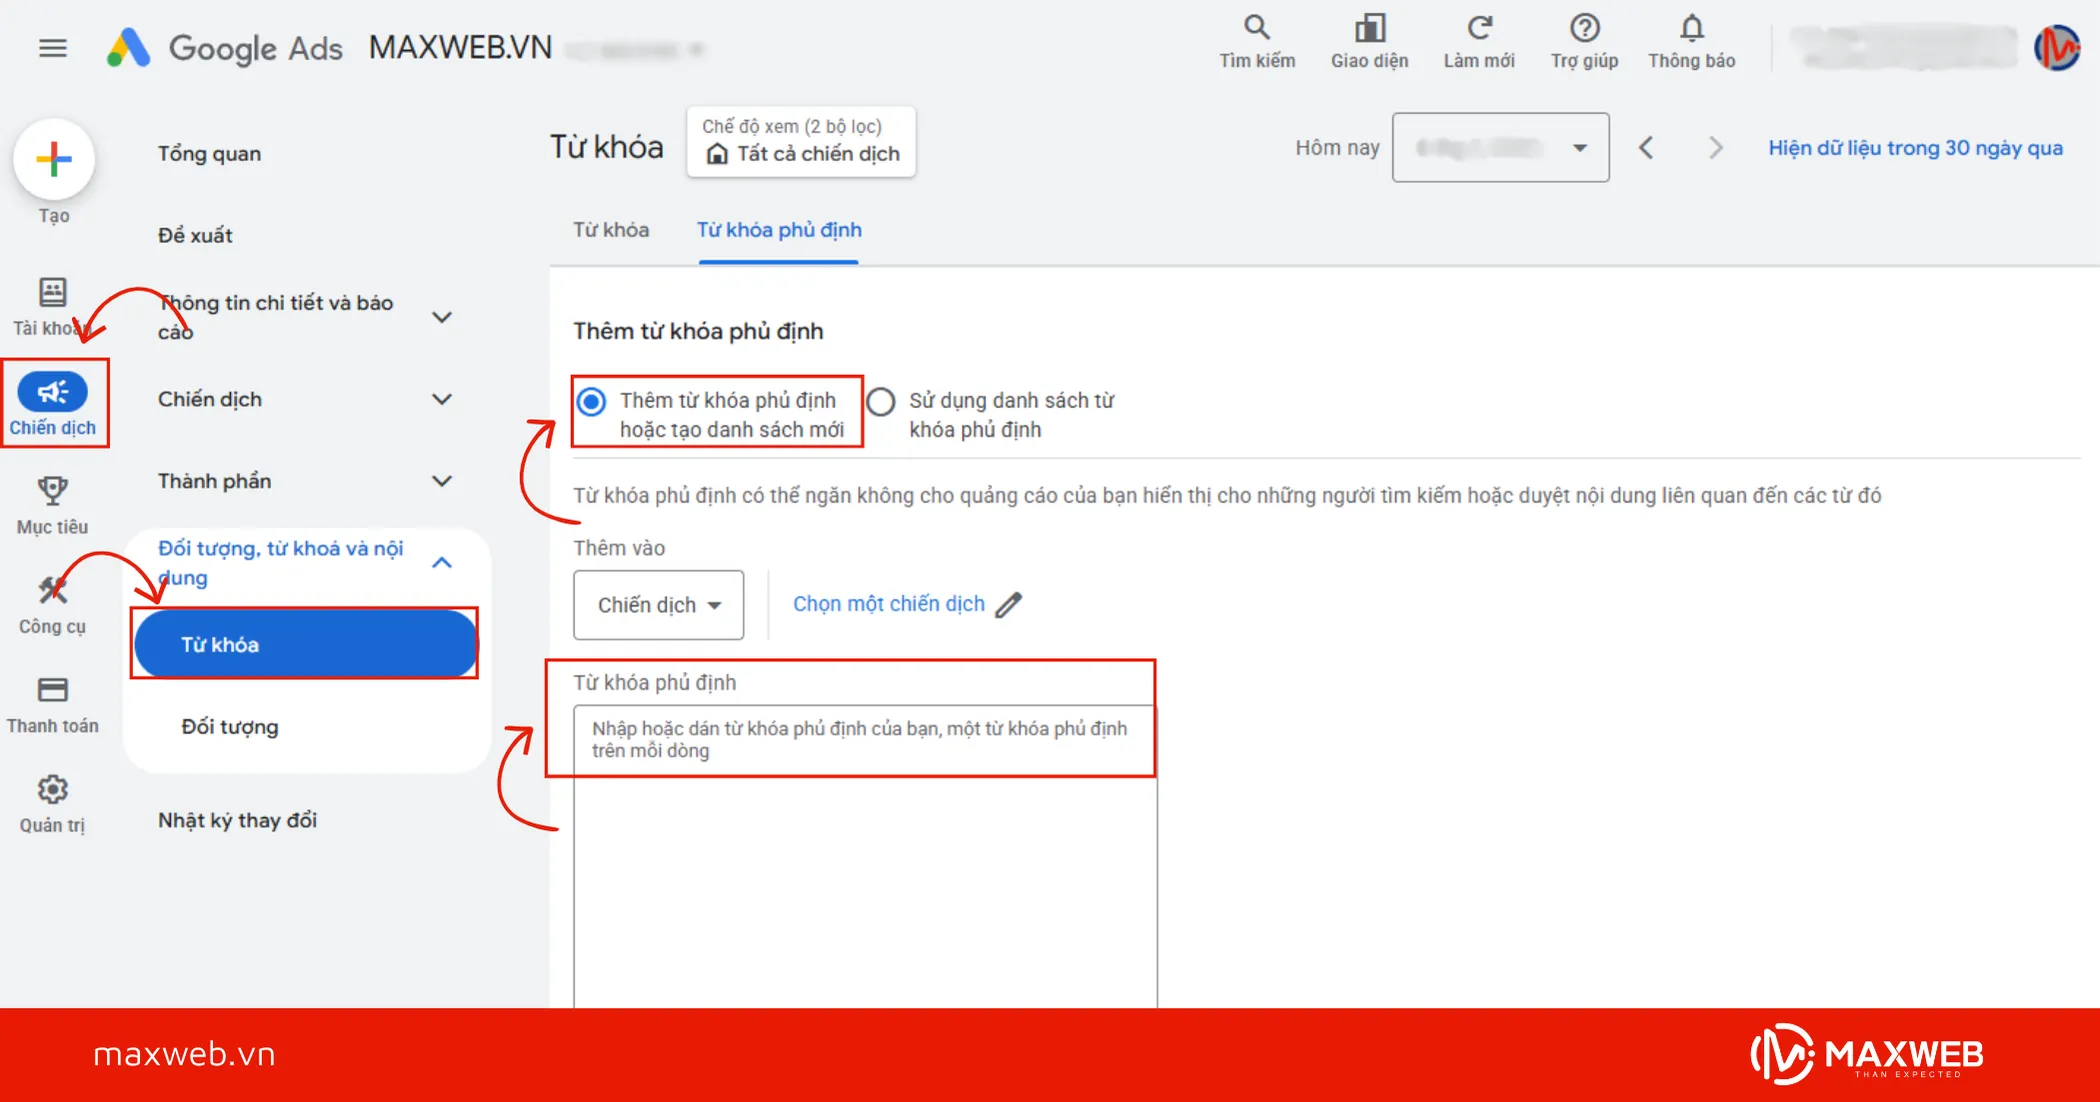This screenshot has height=1102, width=2100.
Task: Open Công cụ tools sidebar icon
Action: pos(52,591)
